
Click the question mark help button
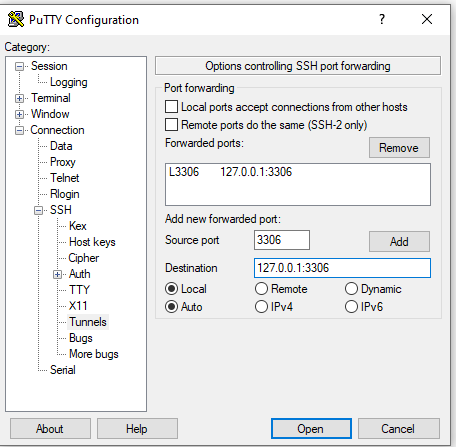click(x=382, y=19)
